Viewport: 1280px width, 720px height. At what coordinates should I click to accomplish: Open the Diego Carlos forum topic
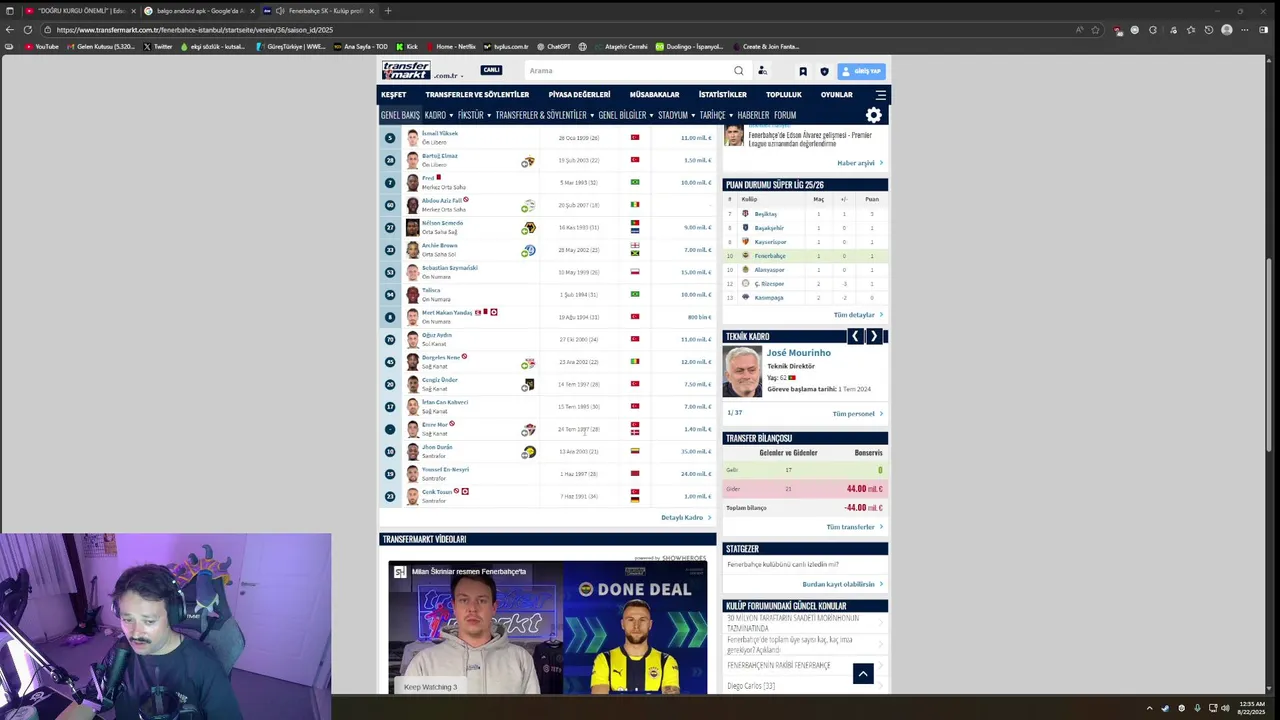(751, 686)
